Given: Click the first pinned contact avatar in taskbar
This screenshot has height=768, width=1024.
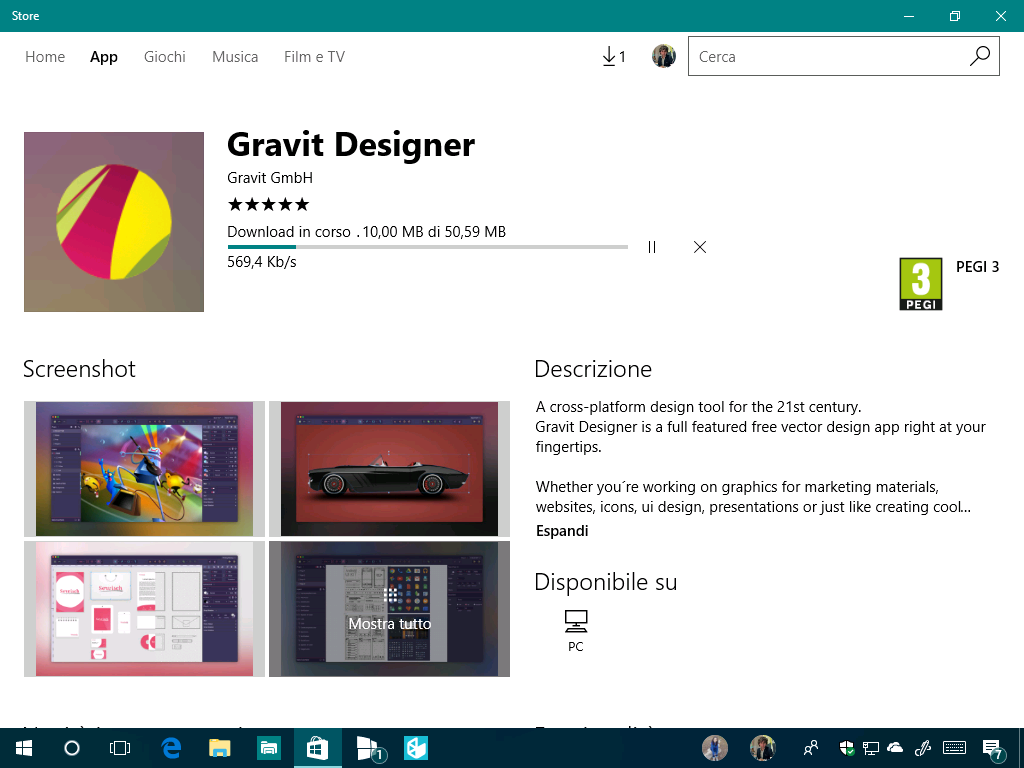Looking at the screenshot, I should coord(715,748).
